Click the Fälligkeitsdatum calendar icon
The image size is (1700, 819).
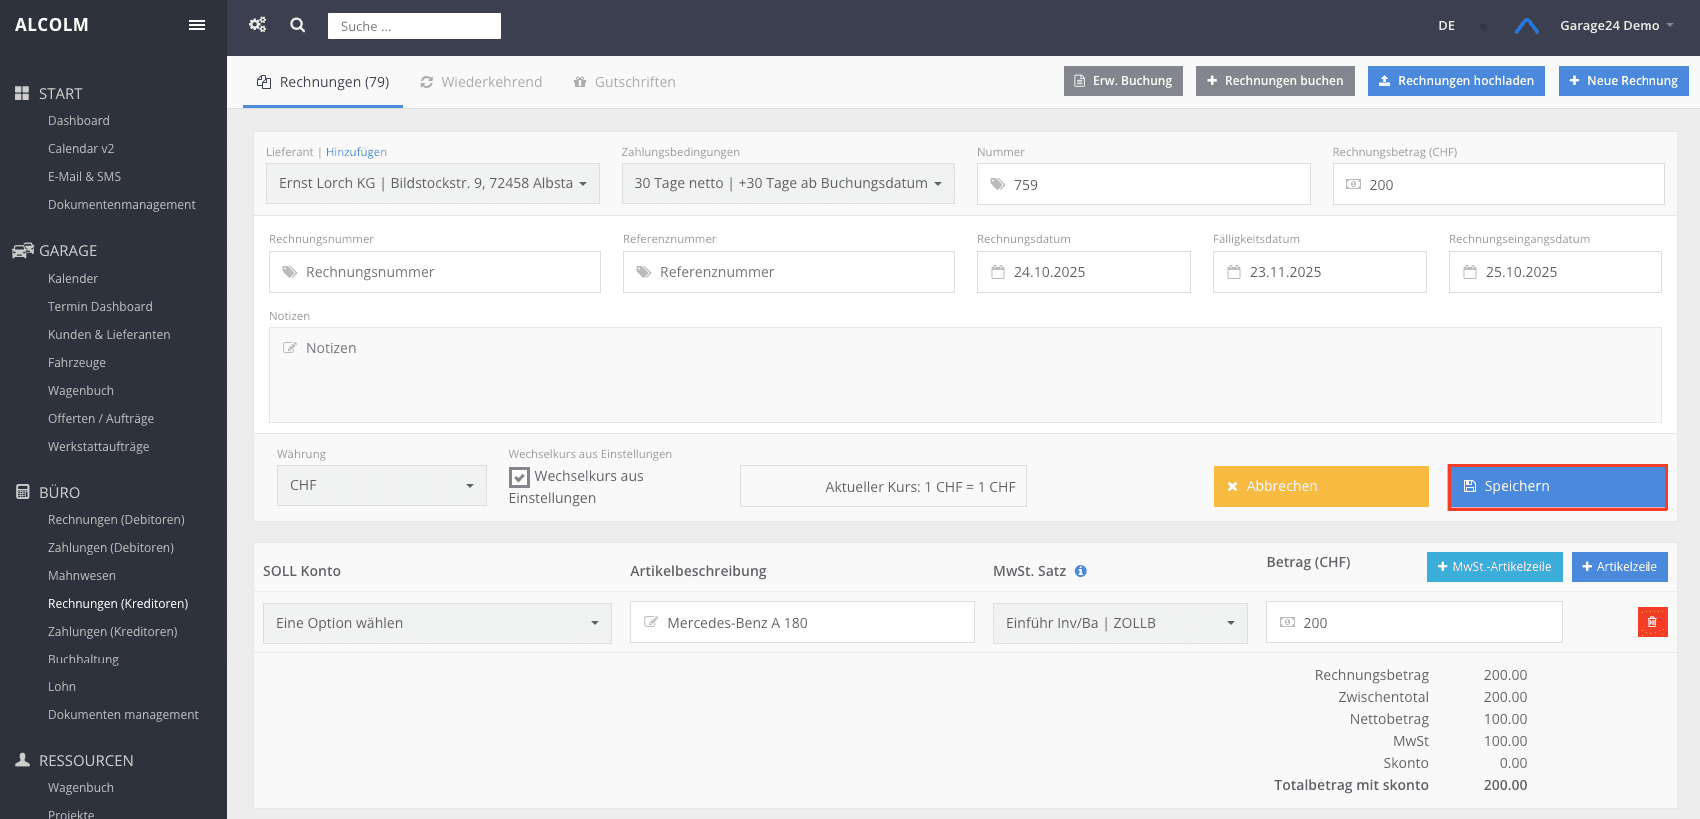tap(1234, 272)
